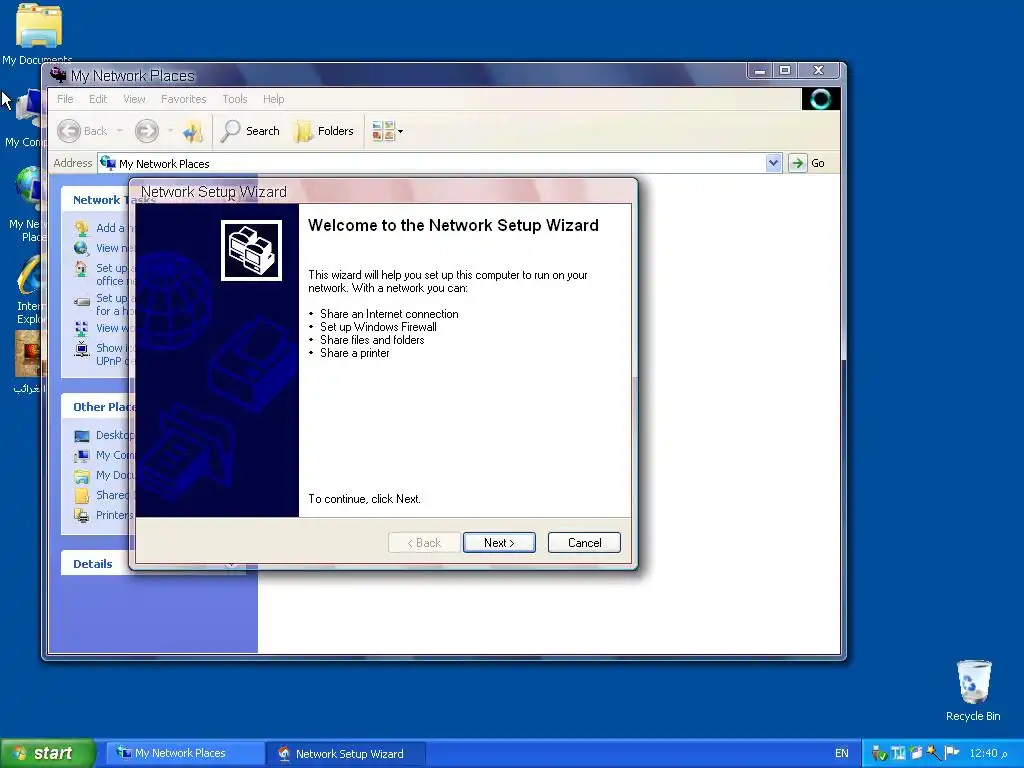Click Next in the Network Setup Wizard
The height and width of the screenshot is (768, 1024).
coord(499,543)
